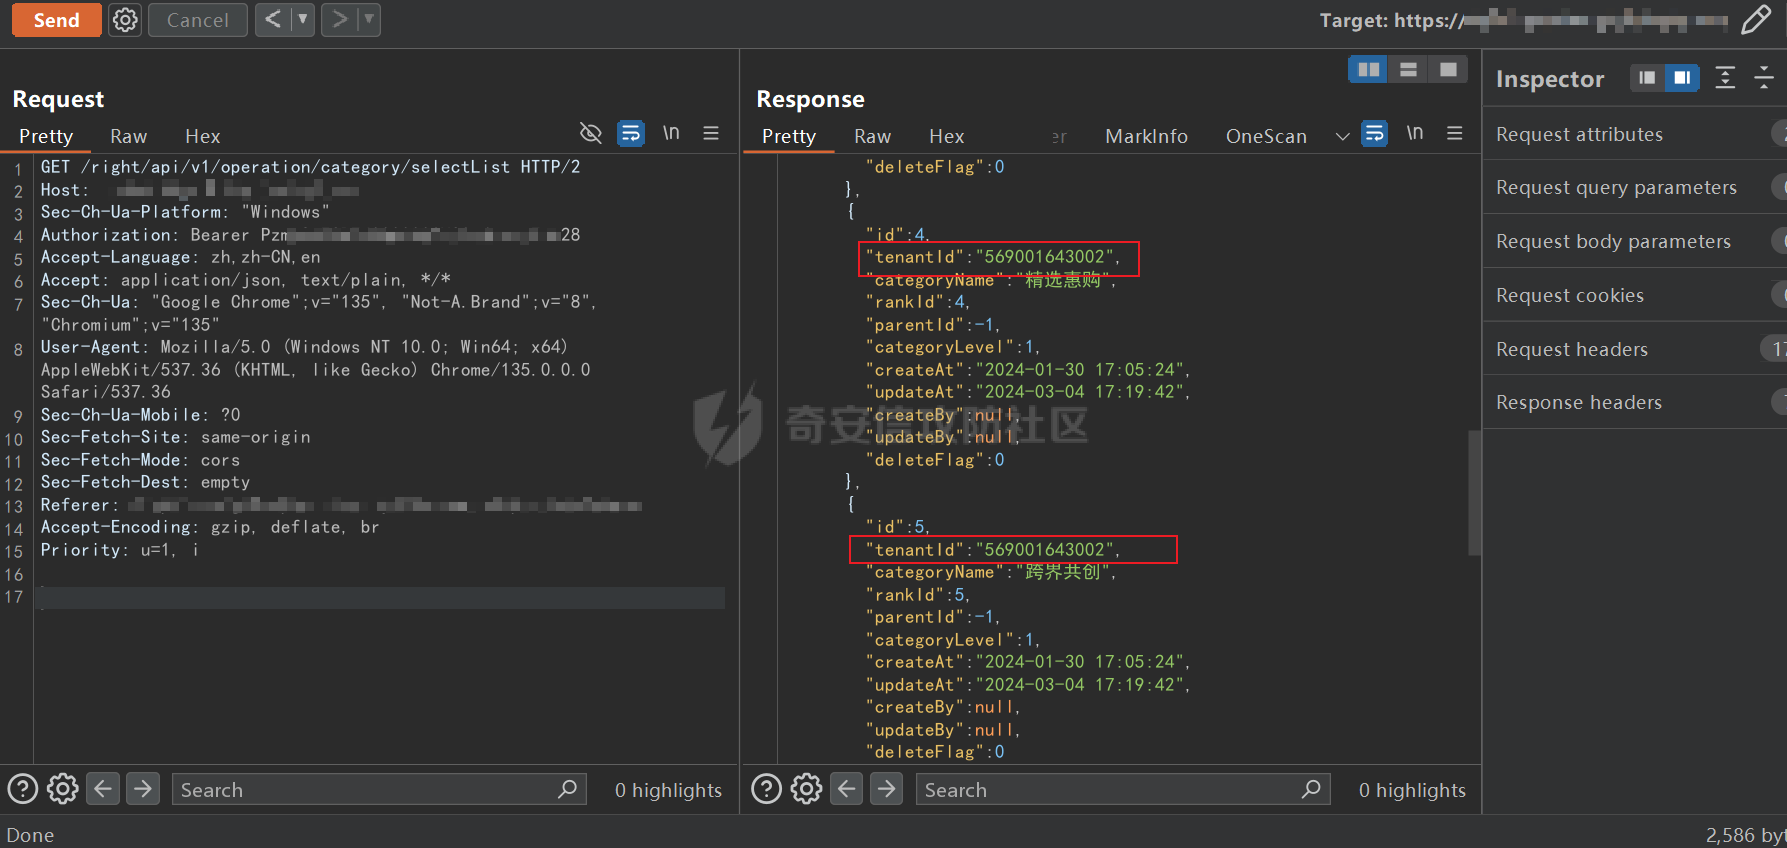Click categoryName "精选惠购" value
The width and height of the screenshot is (1787, 848).
coord(1066,280)
